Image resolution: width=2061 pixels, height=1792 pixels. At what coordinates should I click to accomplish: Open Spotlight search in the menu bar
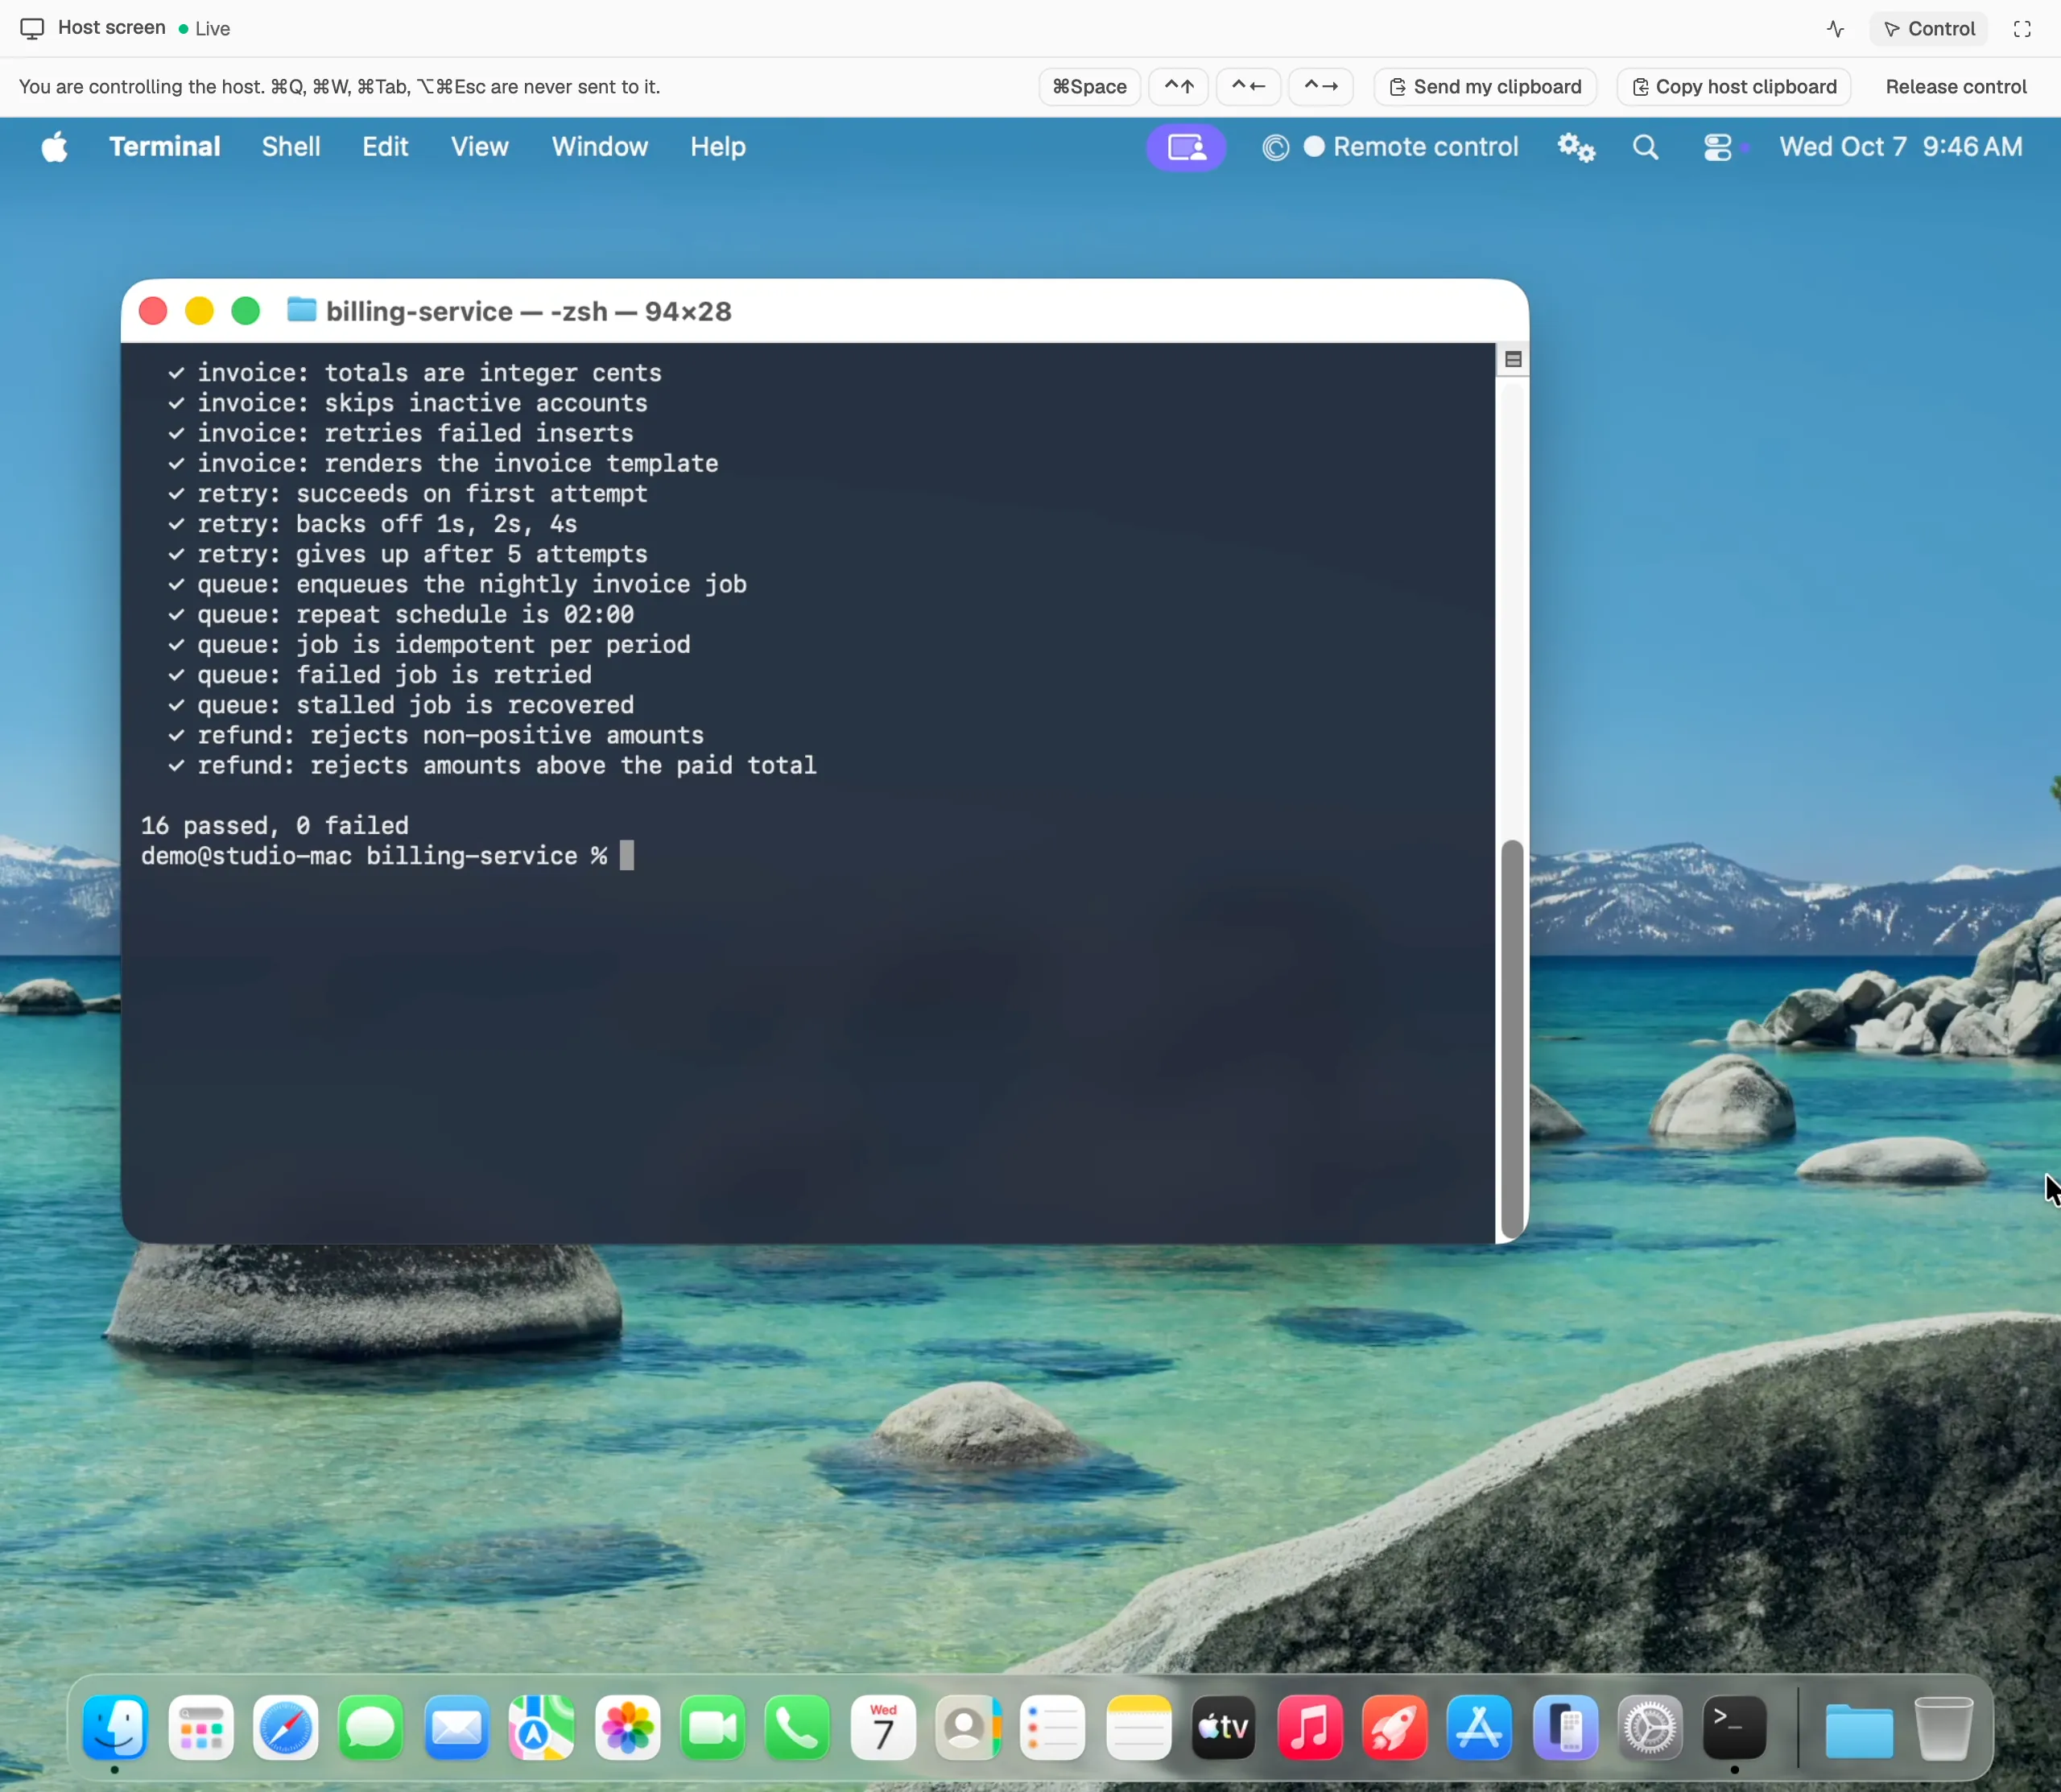coord(1646,147)
